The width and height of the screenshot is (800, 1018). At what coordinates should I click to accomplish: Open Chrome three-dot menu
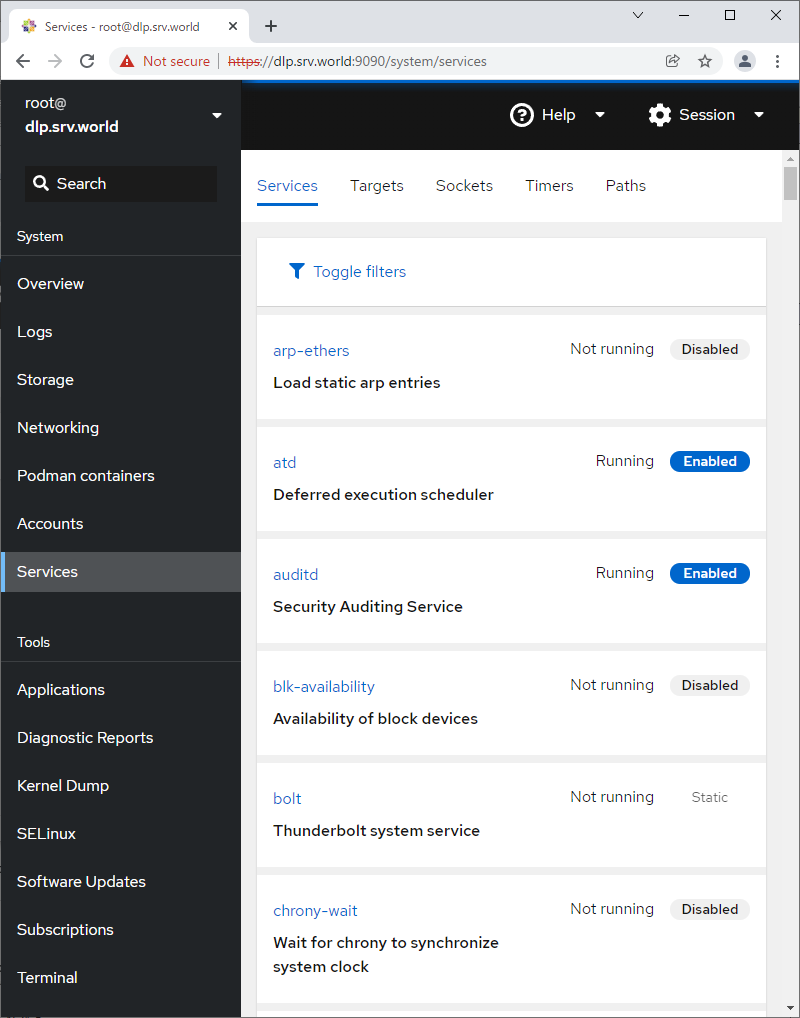coord(778,61)
